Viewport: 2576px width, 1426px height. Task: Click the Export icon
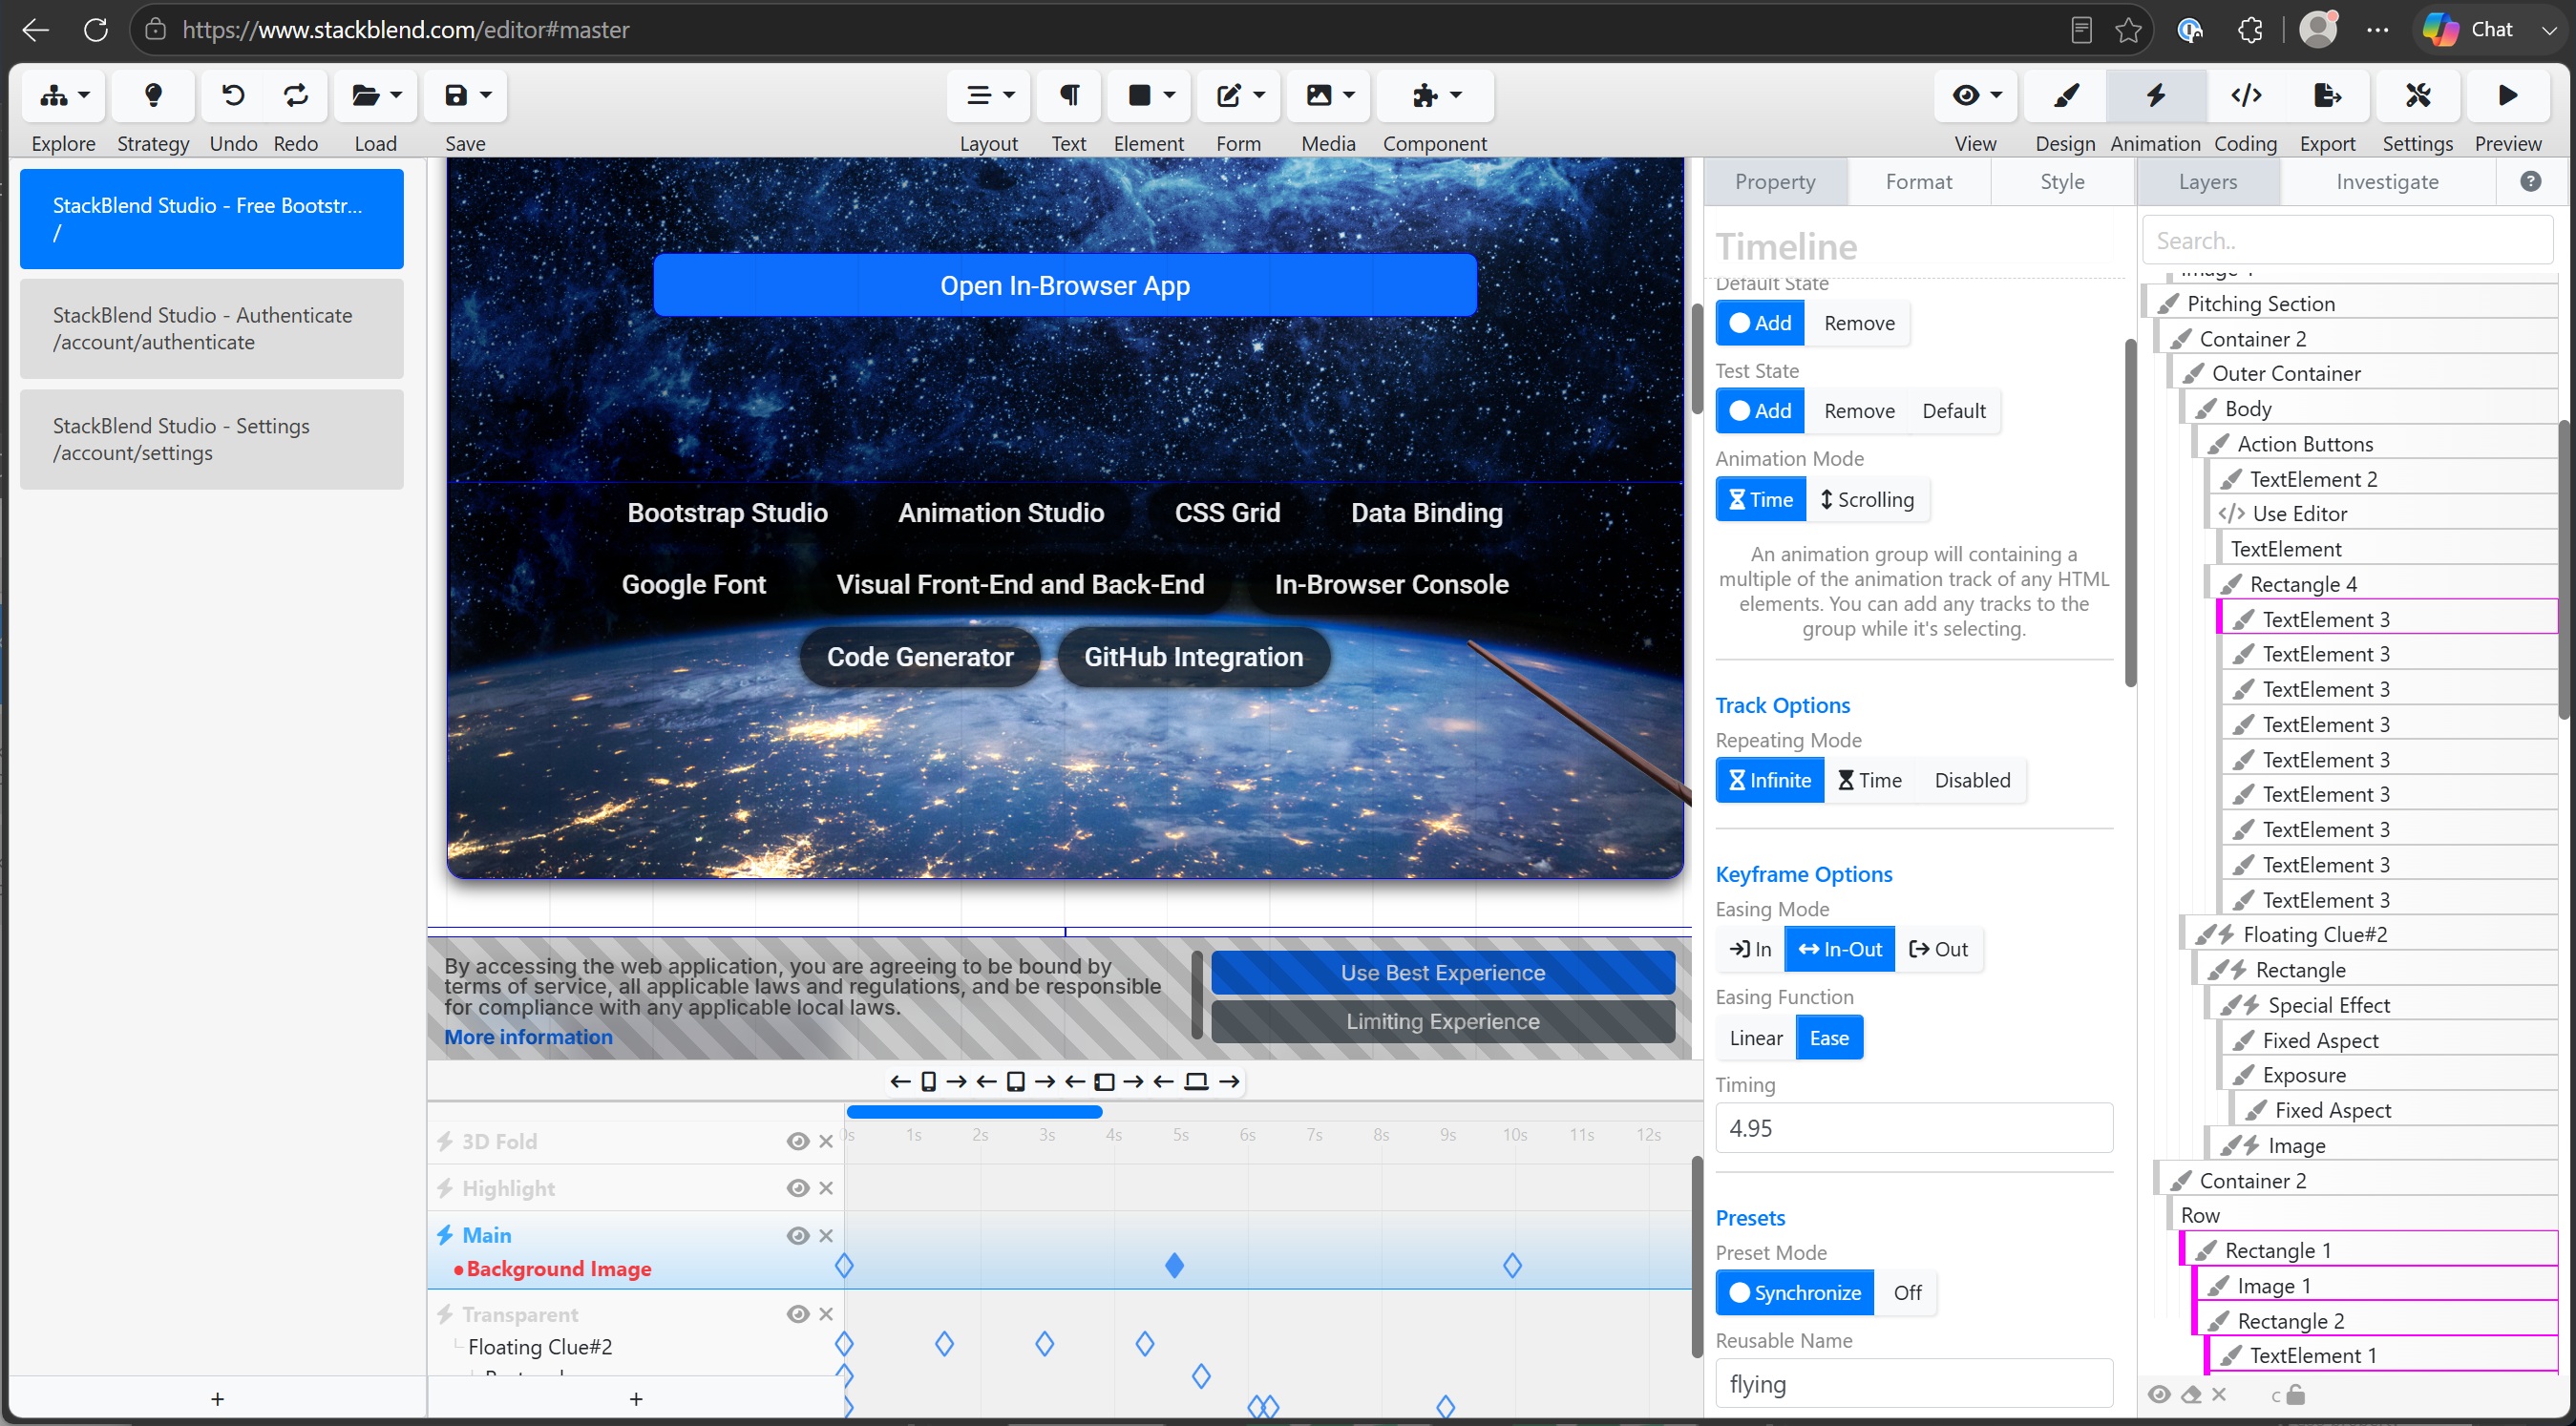point(2328,96)
